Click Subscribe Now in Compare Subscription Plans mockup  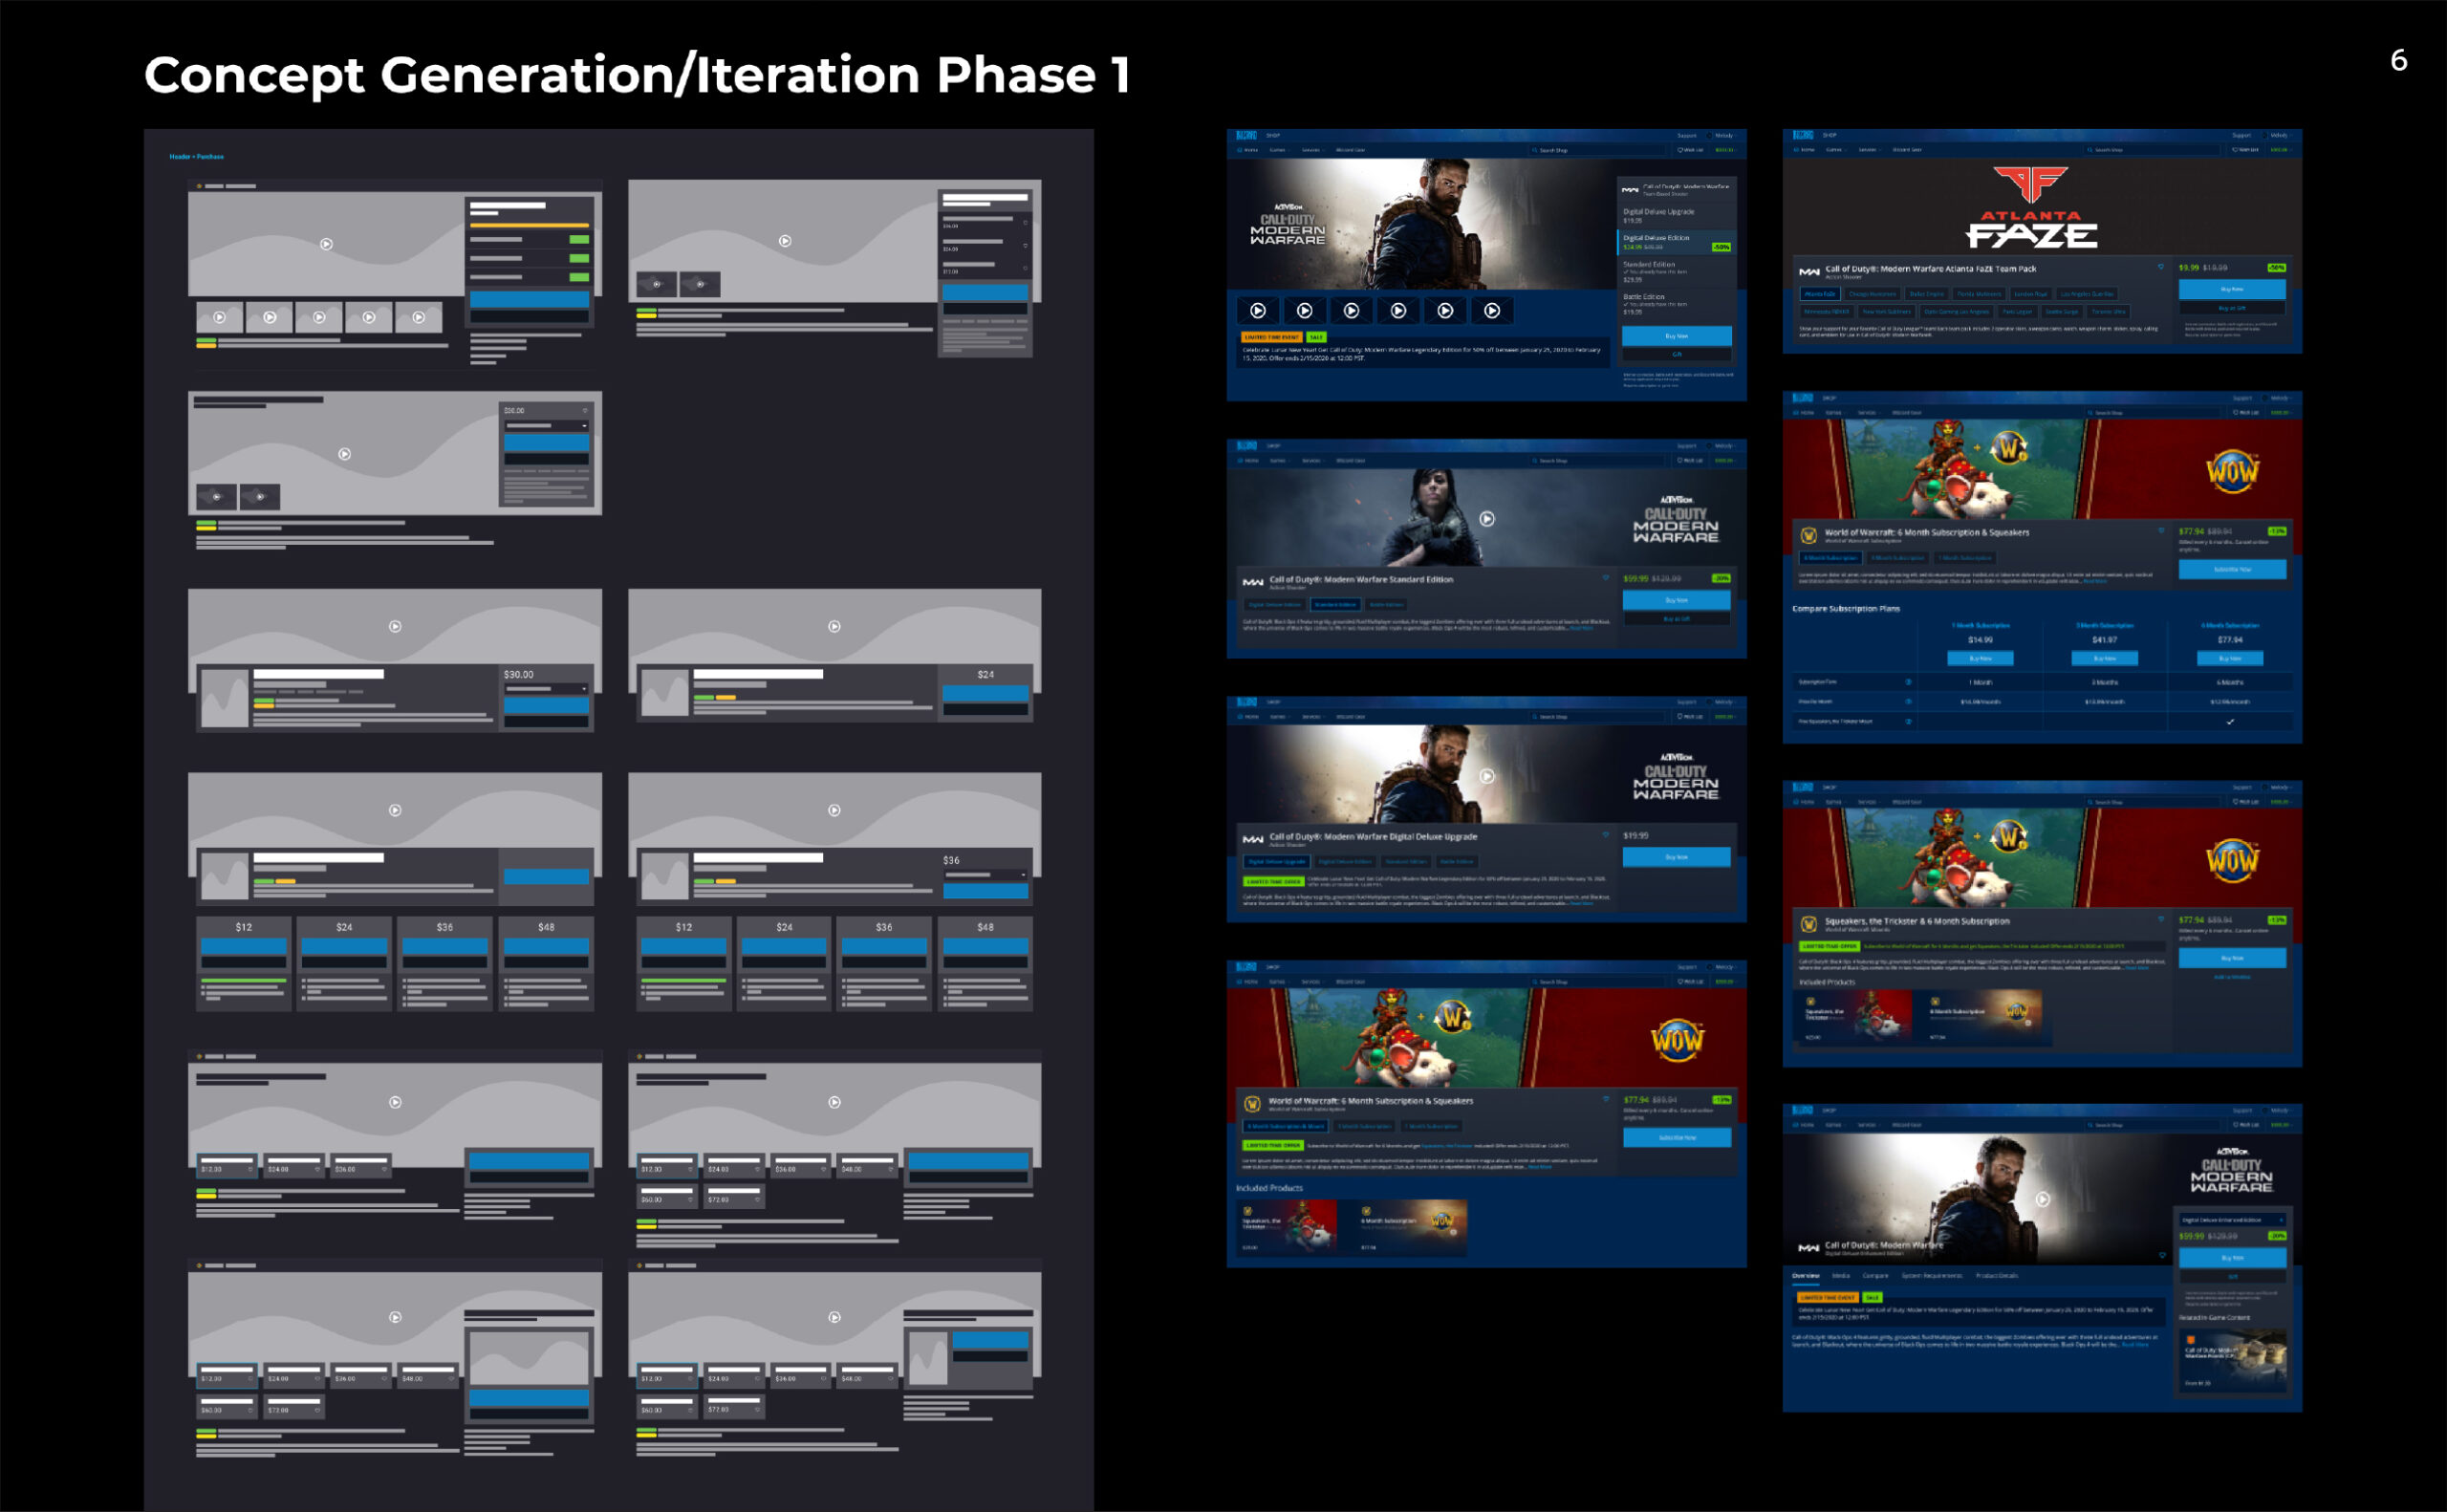point(2233,569)
